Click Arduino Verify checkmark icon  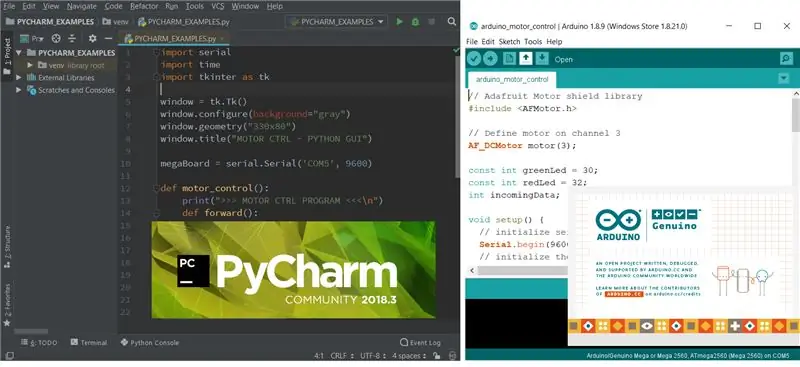474,59
